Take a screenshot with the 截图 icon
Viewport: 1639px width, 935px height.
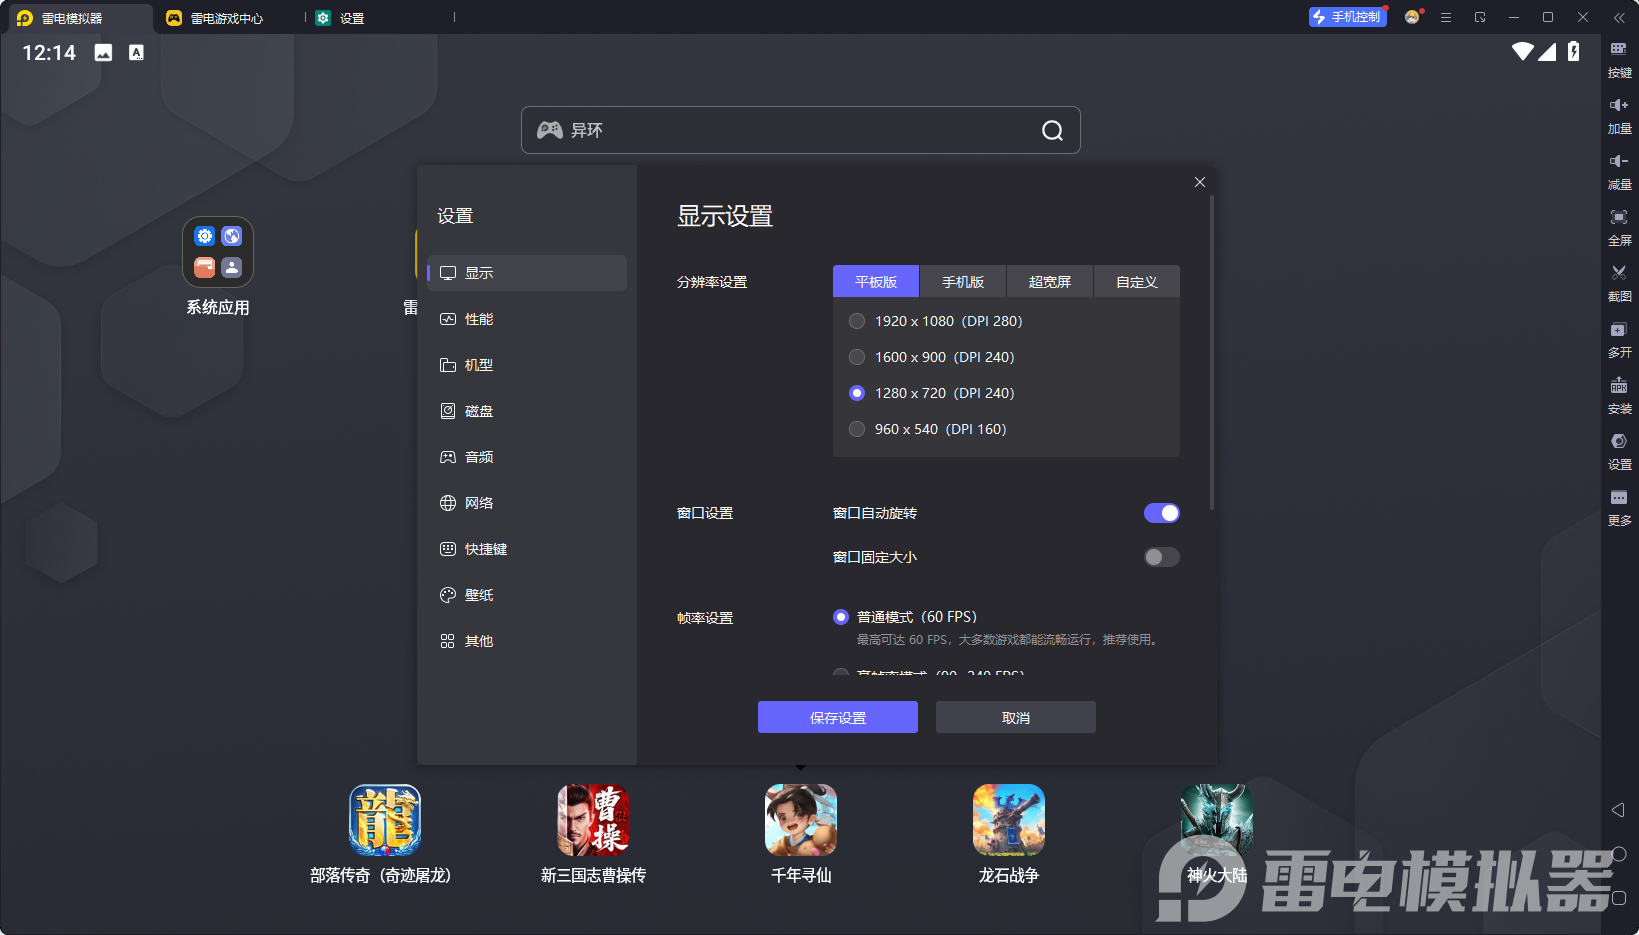(1619, 283)
